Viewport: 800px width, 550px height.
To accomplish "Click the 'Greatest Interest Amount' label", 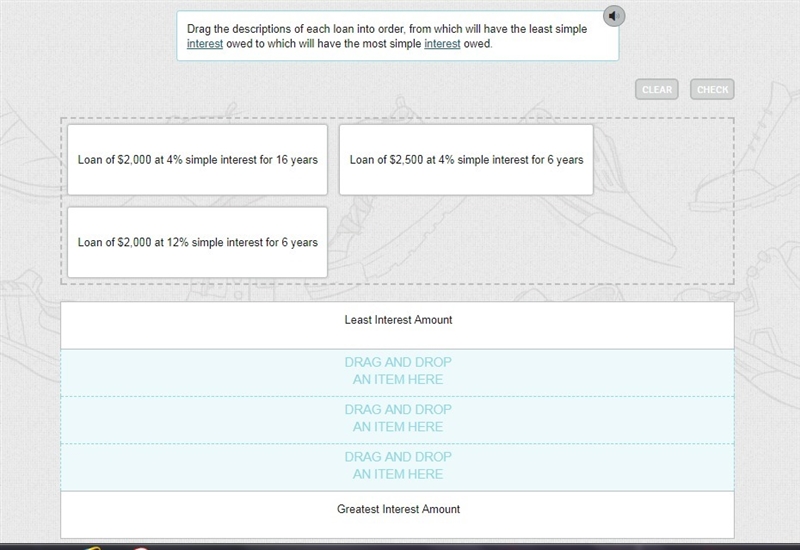I will point(398,509).
